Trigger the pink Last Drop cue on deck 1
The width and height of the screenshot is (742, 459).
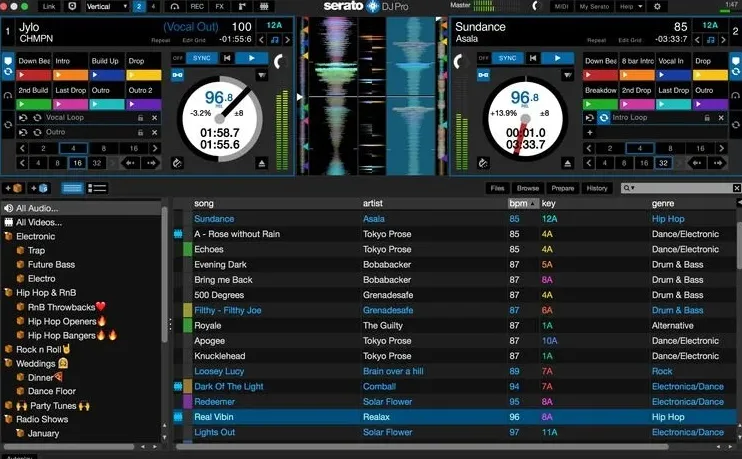tap(71, 105)
